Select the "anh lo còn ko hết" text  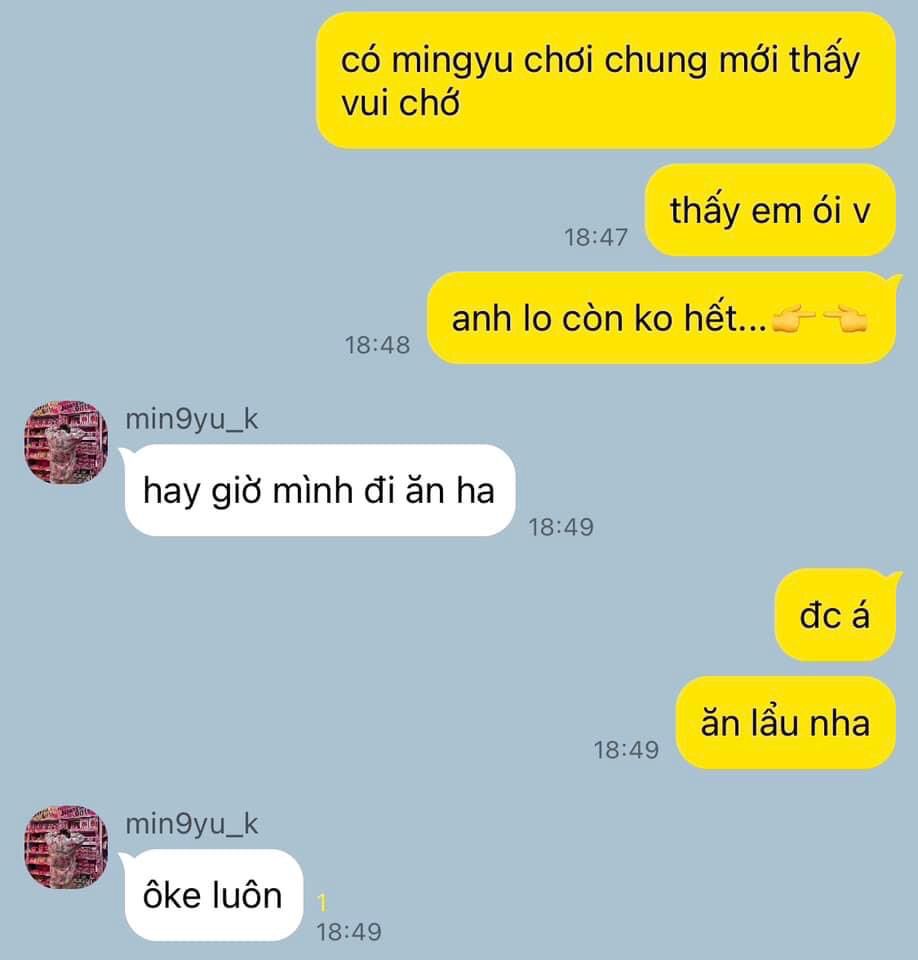click(609, 319)
